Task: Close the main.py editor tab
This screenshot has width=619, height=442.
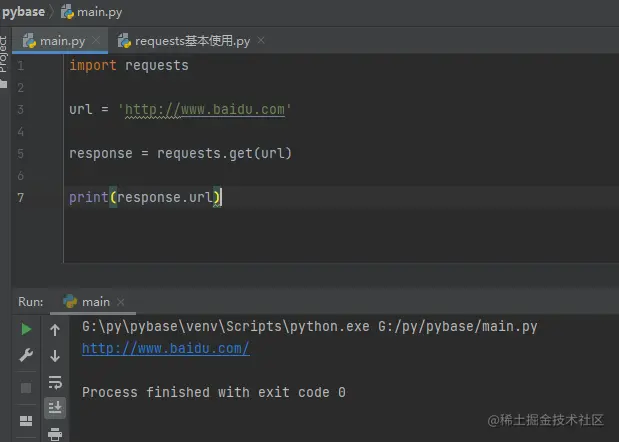Action: pos(96,40)
